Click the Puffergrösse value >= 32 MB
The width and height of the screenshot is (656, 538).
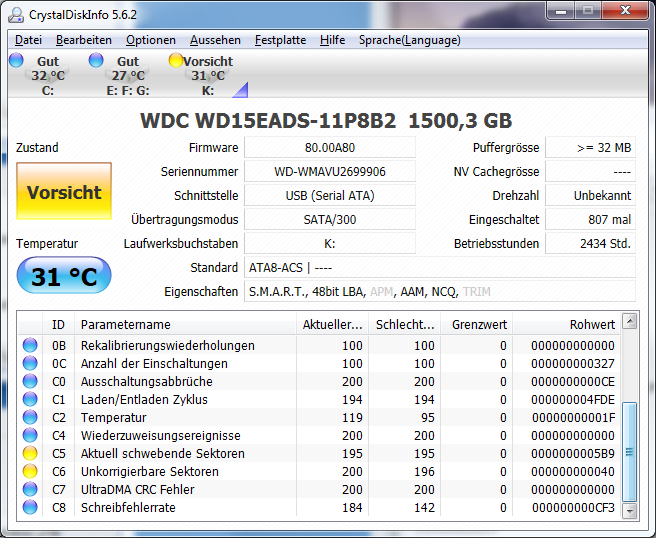click(x=591, y=148)
